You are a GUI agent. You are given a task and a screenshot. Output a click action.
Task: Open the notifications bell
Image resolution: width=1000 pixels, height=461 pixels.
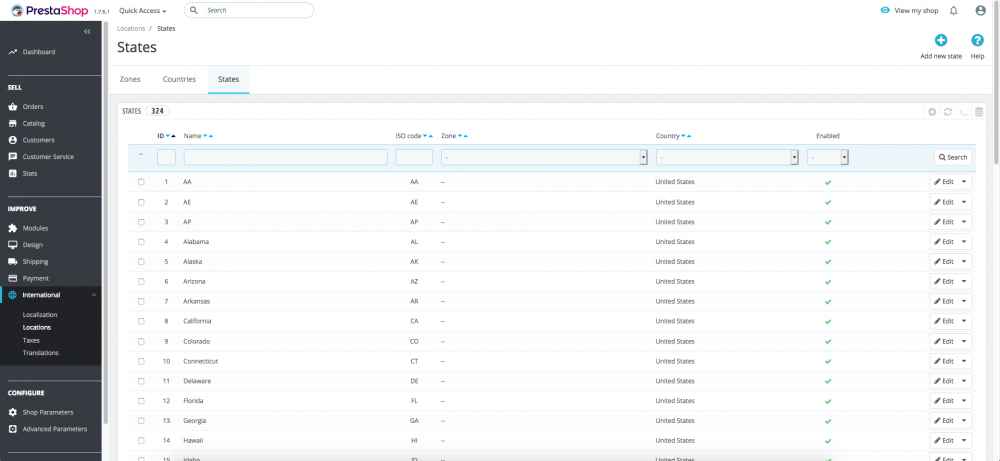[953, 10]
